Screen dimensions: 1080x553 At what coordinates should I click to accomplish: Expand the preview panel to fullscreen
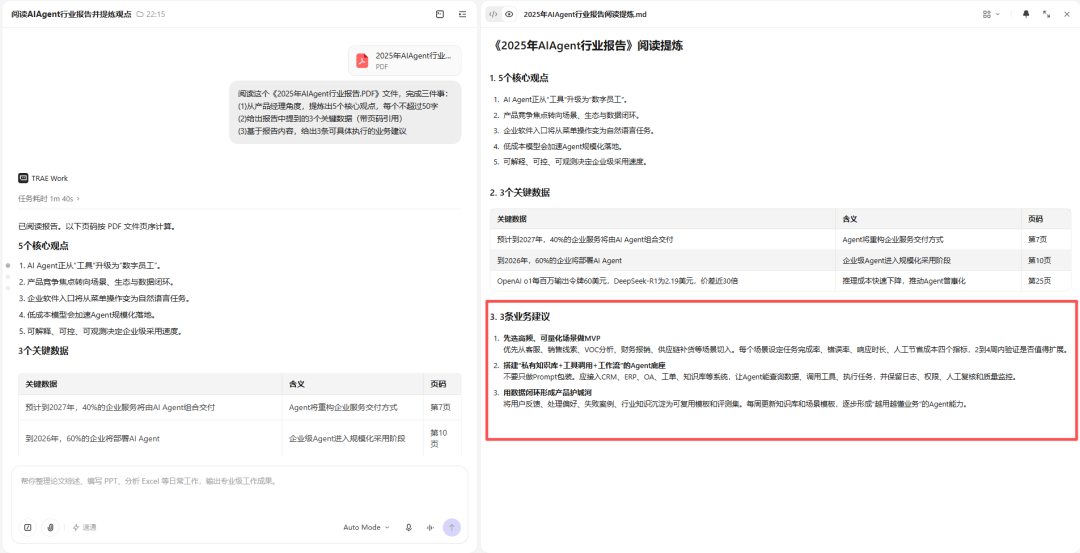pyautogui.click(x=1046, y=14)
